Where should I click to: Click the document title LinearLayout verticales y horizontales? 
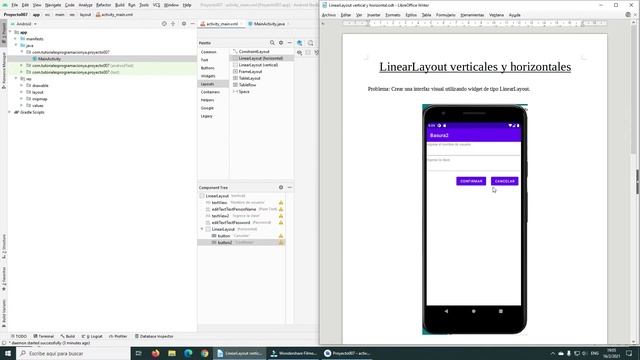click(475, 67)
